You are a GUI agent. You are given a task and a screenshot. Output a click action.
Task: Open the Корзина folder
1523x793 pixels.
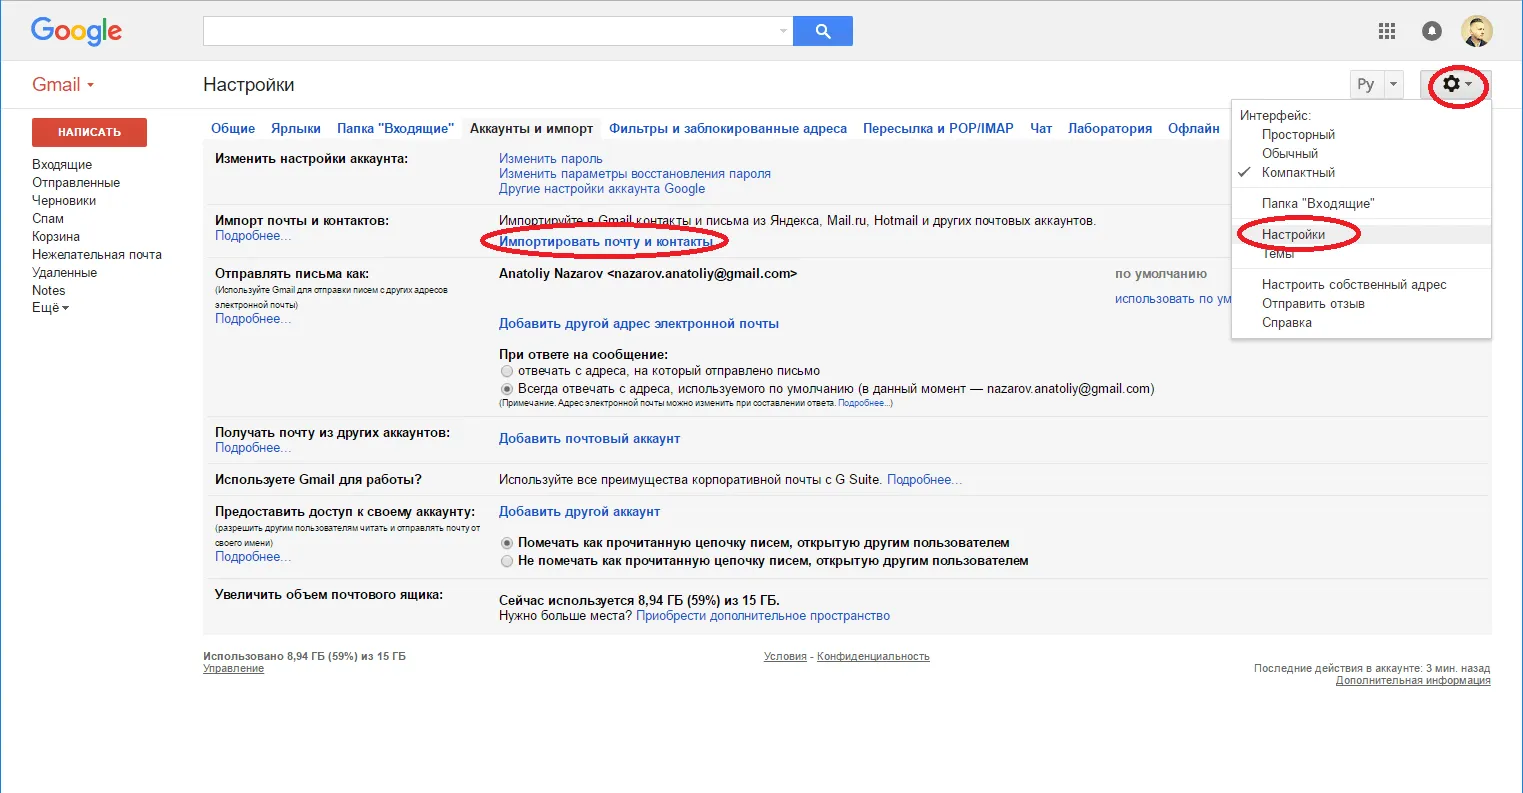click(x=56, y=236)
